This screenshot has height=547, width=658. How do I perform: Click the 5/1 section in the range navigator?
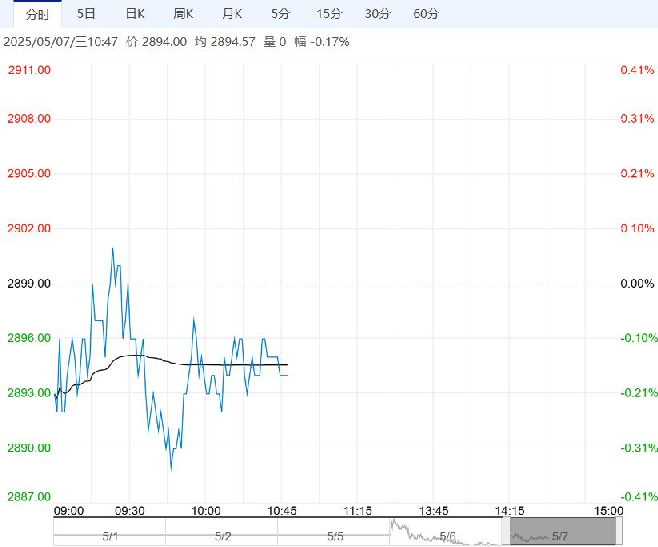point(110,532)
